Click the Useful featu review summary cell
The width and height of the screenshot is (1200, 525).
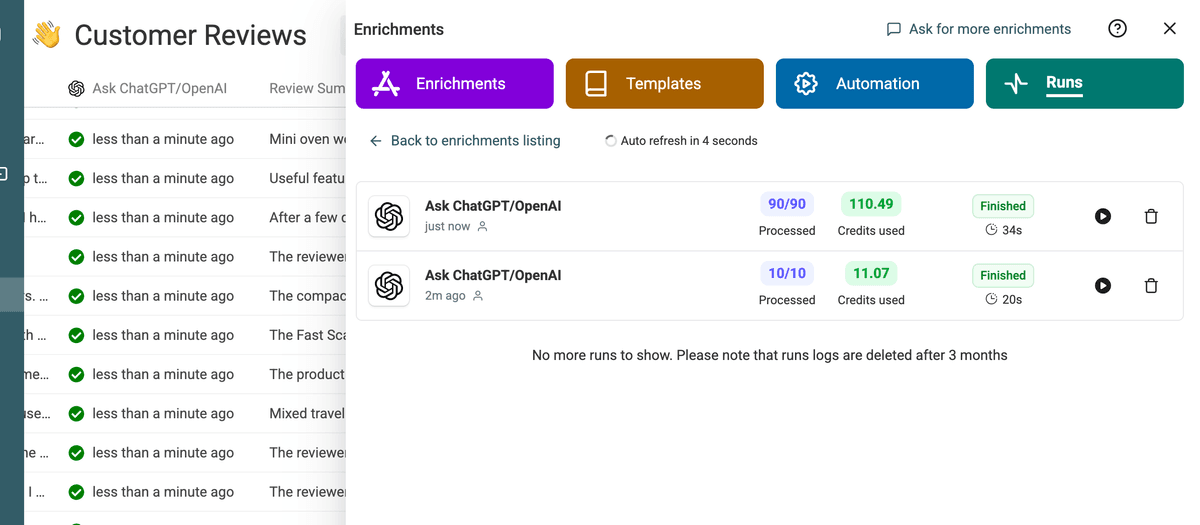point(307,178)
